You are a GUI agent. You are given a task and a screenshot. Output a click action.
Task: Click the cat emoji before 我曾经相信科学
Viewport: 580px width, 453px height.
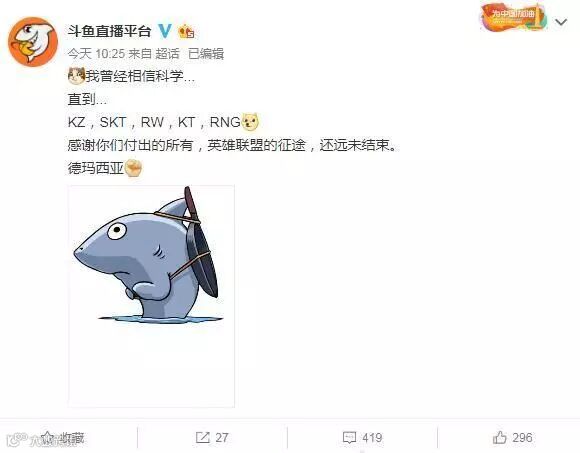tap(77, 76)
